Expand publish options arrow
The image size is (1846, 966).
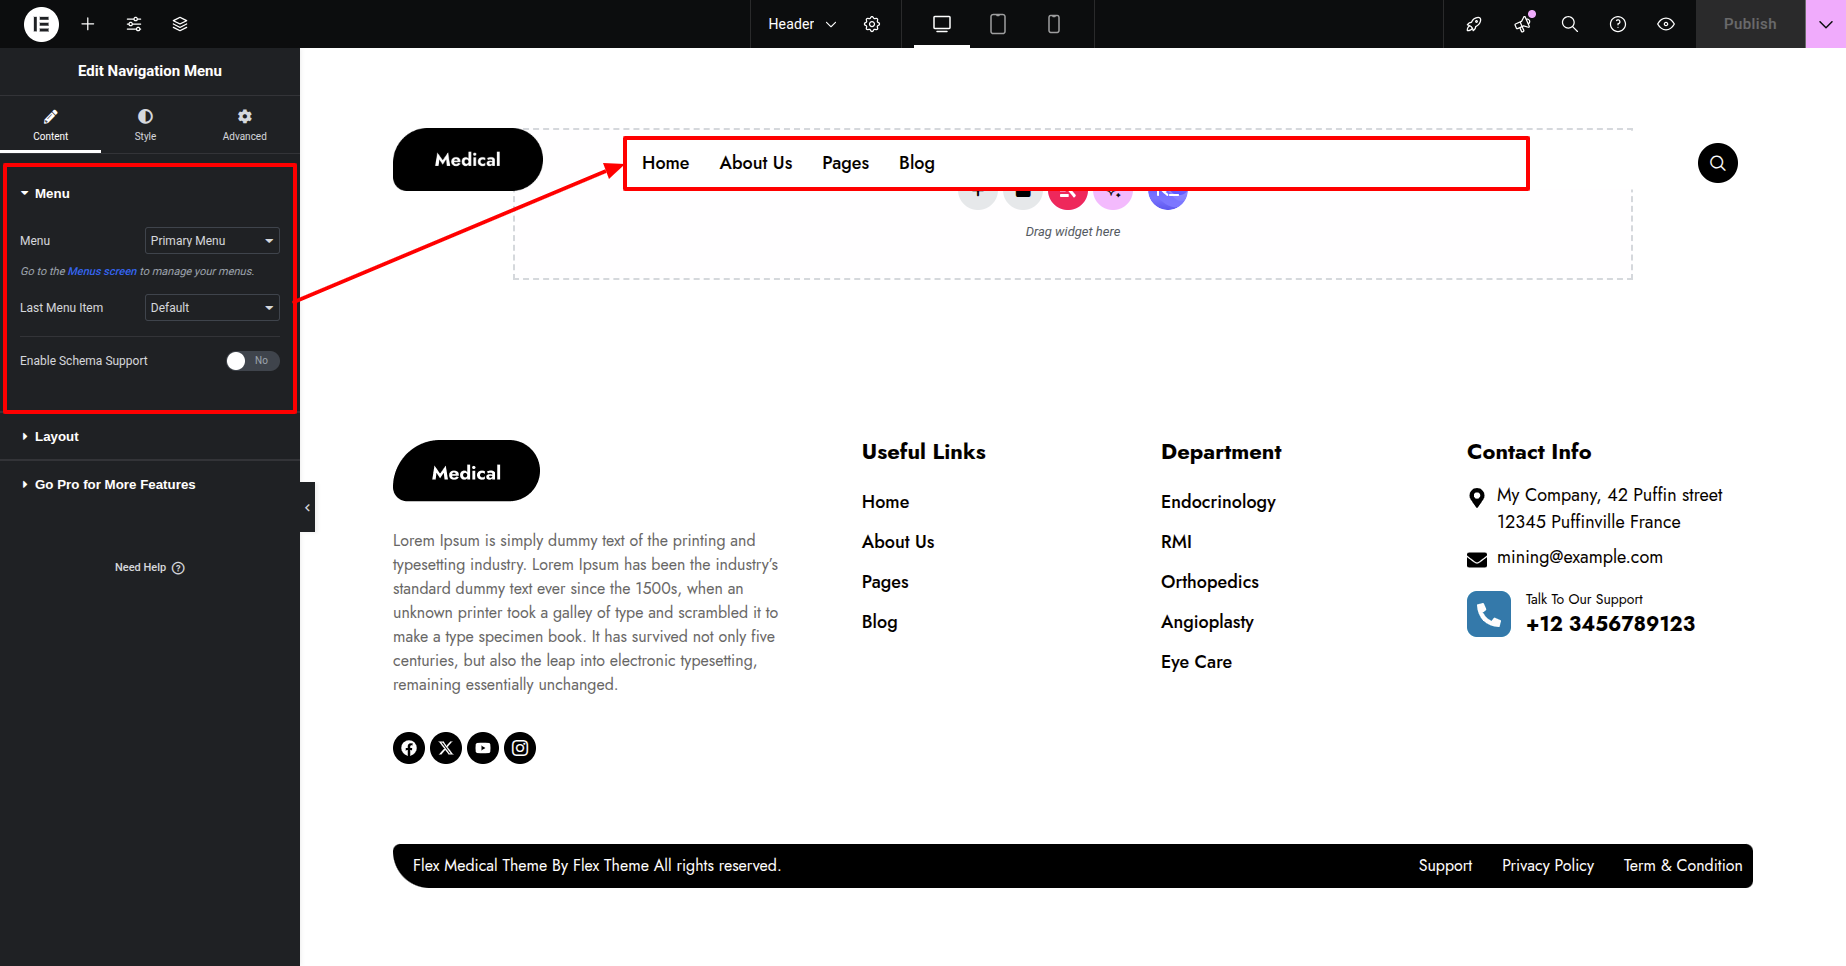pos(1826,24)
